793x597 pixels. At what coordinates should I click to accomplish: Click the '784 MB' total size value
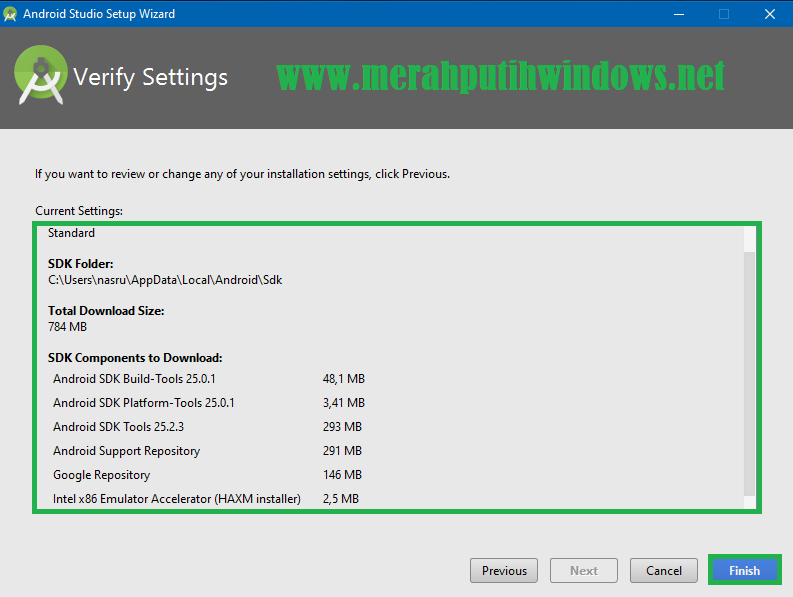(67, 327)
